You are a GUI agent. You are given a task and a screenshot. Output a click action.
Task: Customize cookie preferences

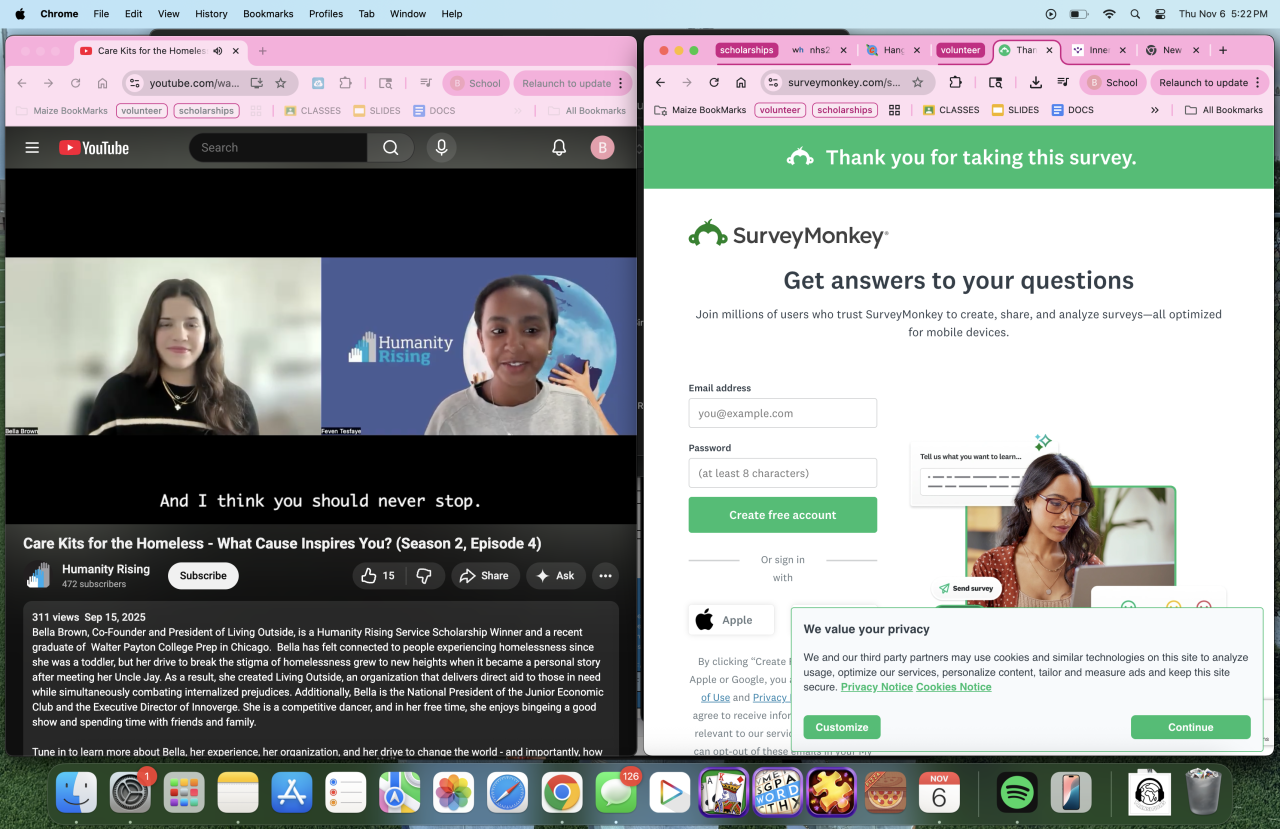tap(842, 727)
